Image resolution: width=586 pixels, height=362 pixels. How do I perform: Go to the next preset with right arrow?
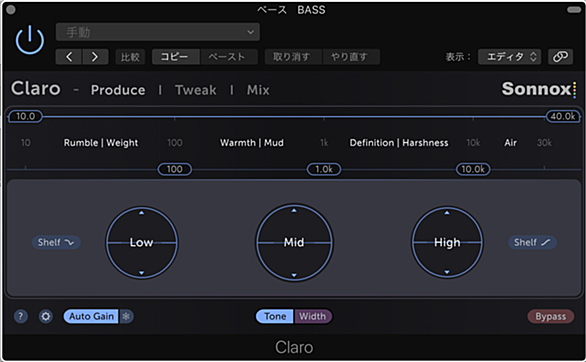tap(95, 57)
